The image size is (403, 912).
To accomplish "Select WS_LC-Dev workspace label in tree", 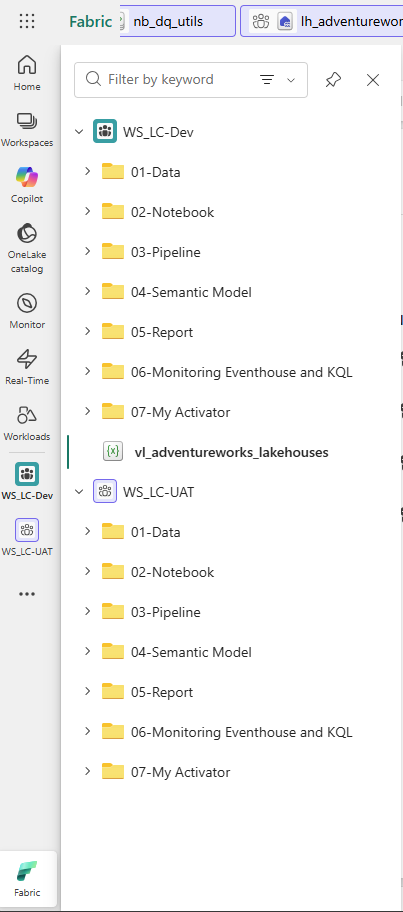I will pos(158,132).
